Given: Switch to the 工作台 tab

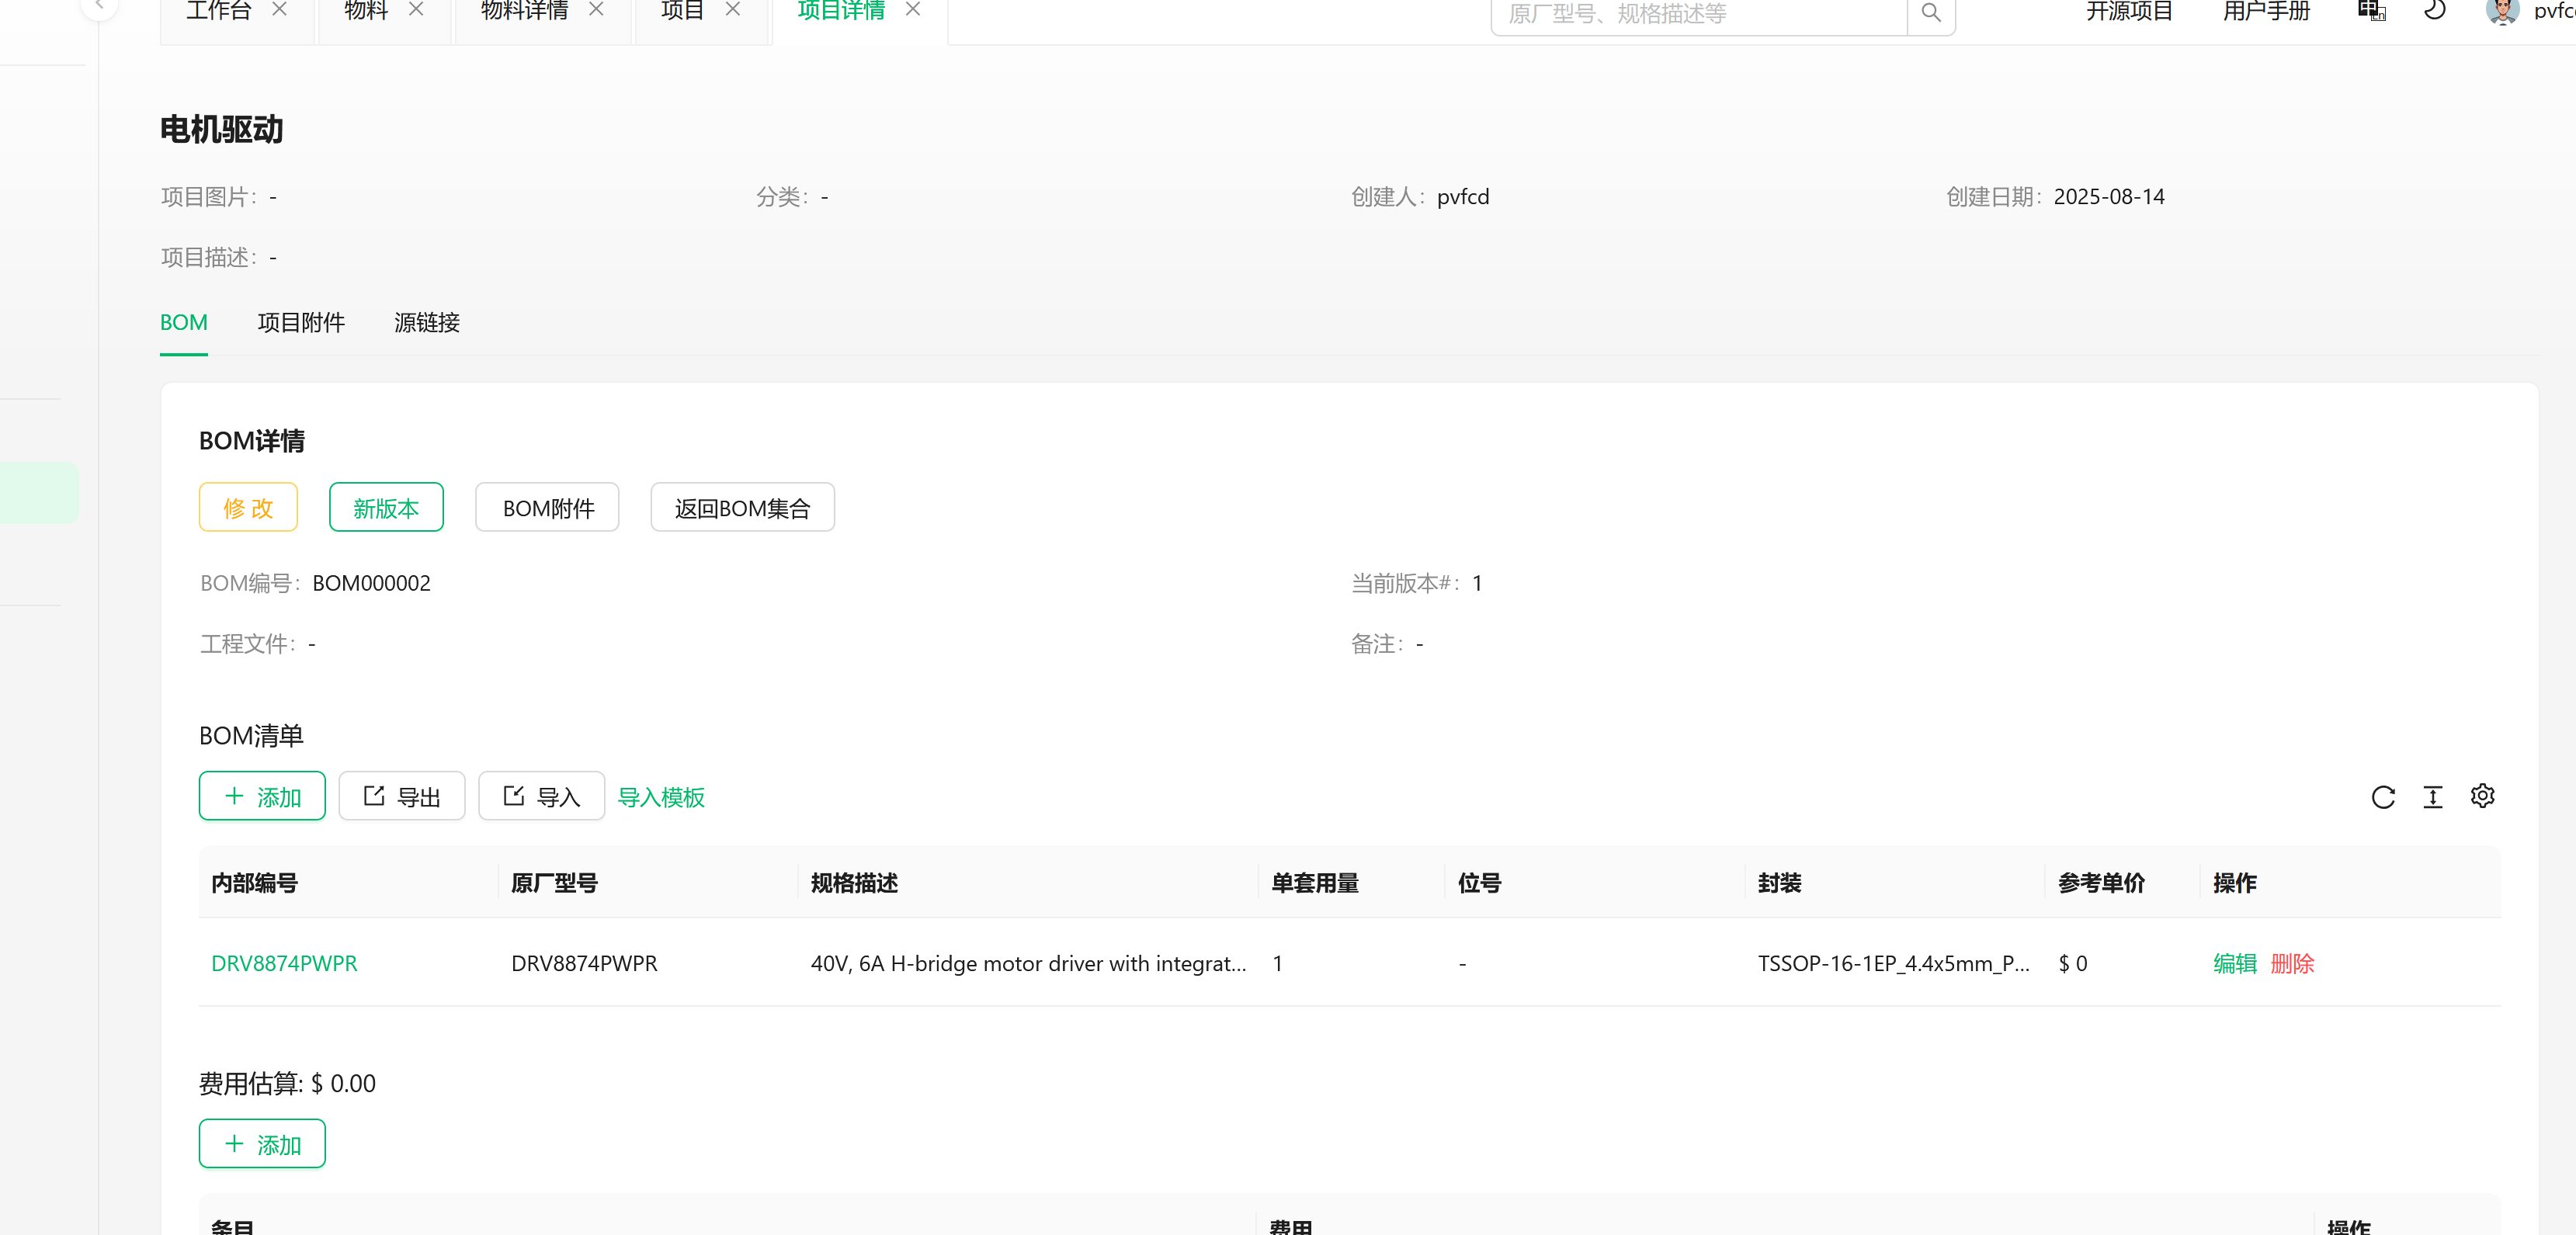Looking at the screenshot, I should [x=219, y=11].
